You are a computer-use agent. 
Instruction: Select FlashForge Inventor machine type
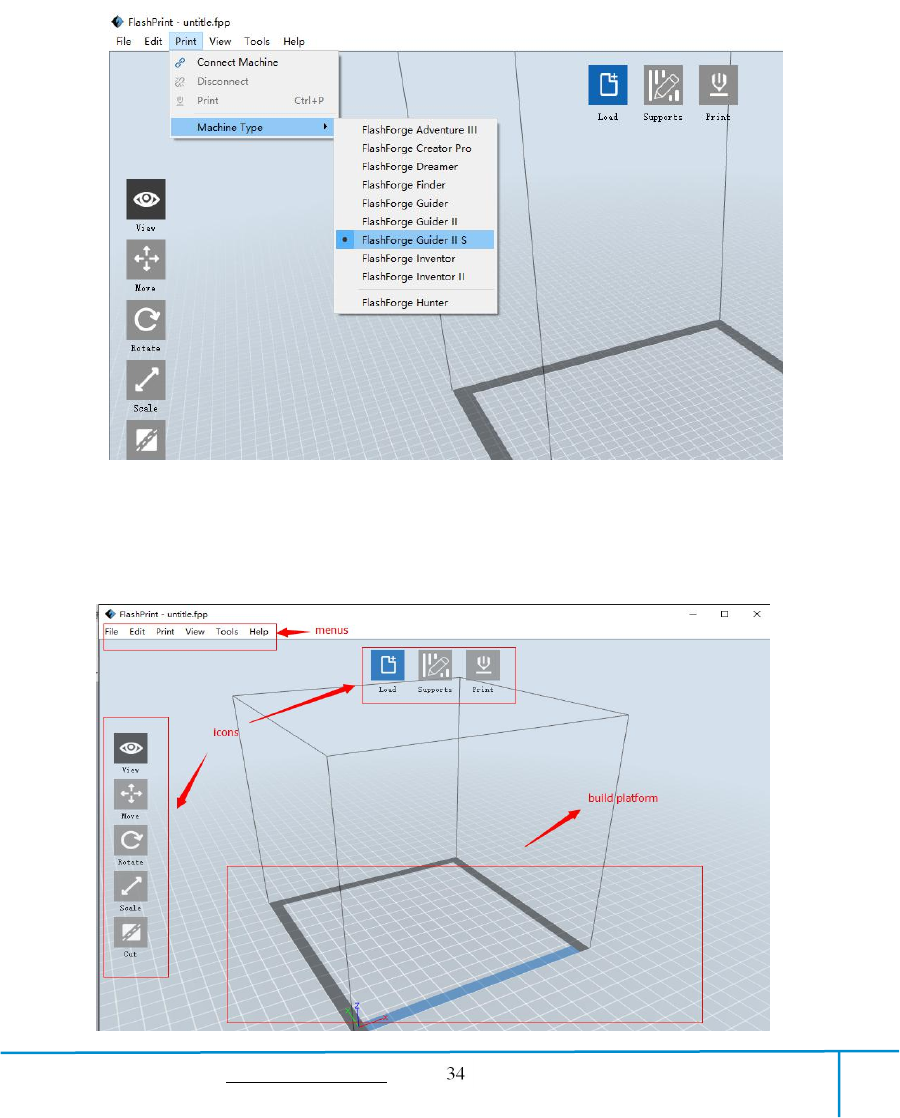(415, 258)
